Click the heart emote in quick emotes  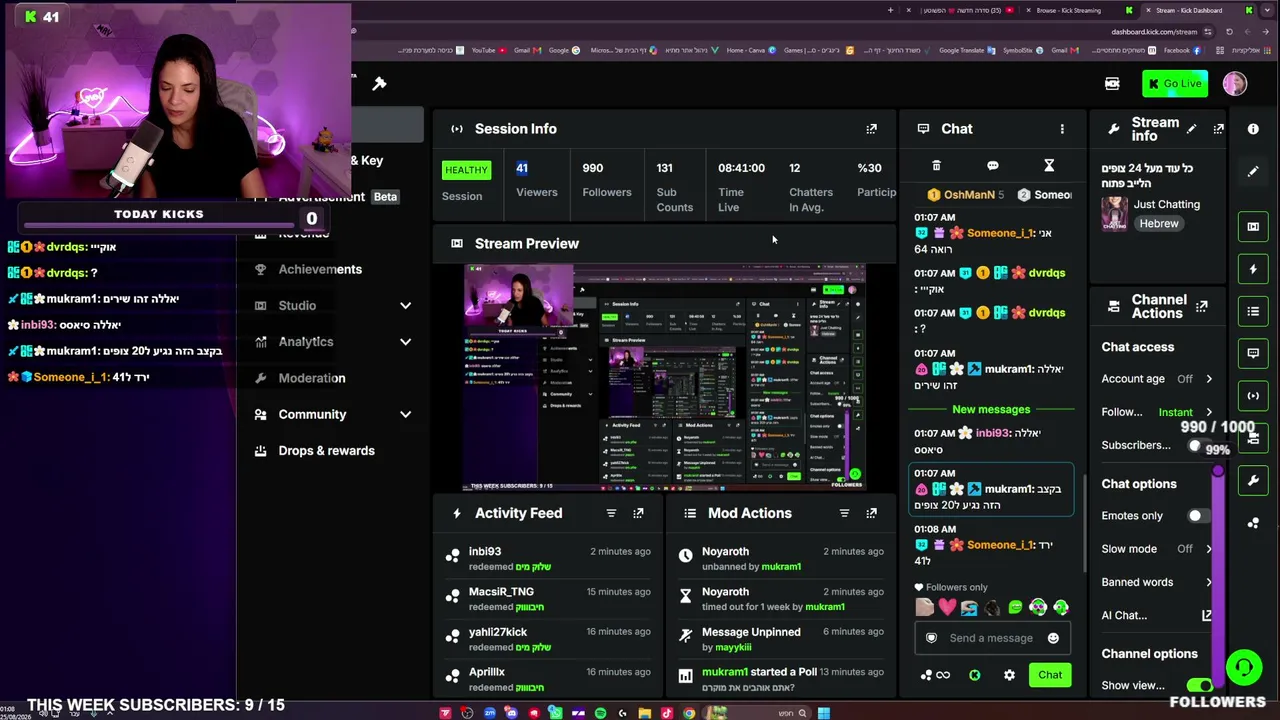coord(947,607)
